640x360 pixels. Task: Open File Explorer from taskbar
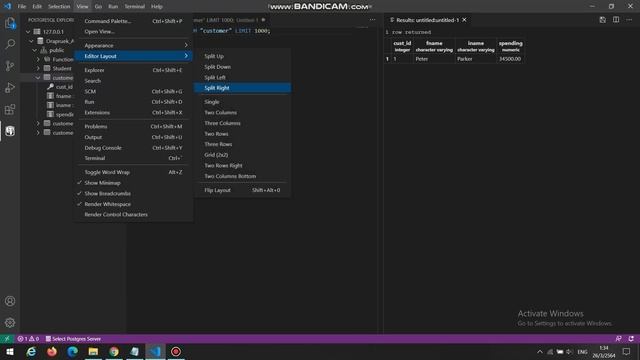tap(93, 351)
